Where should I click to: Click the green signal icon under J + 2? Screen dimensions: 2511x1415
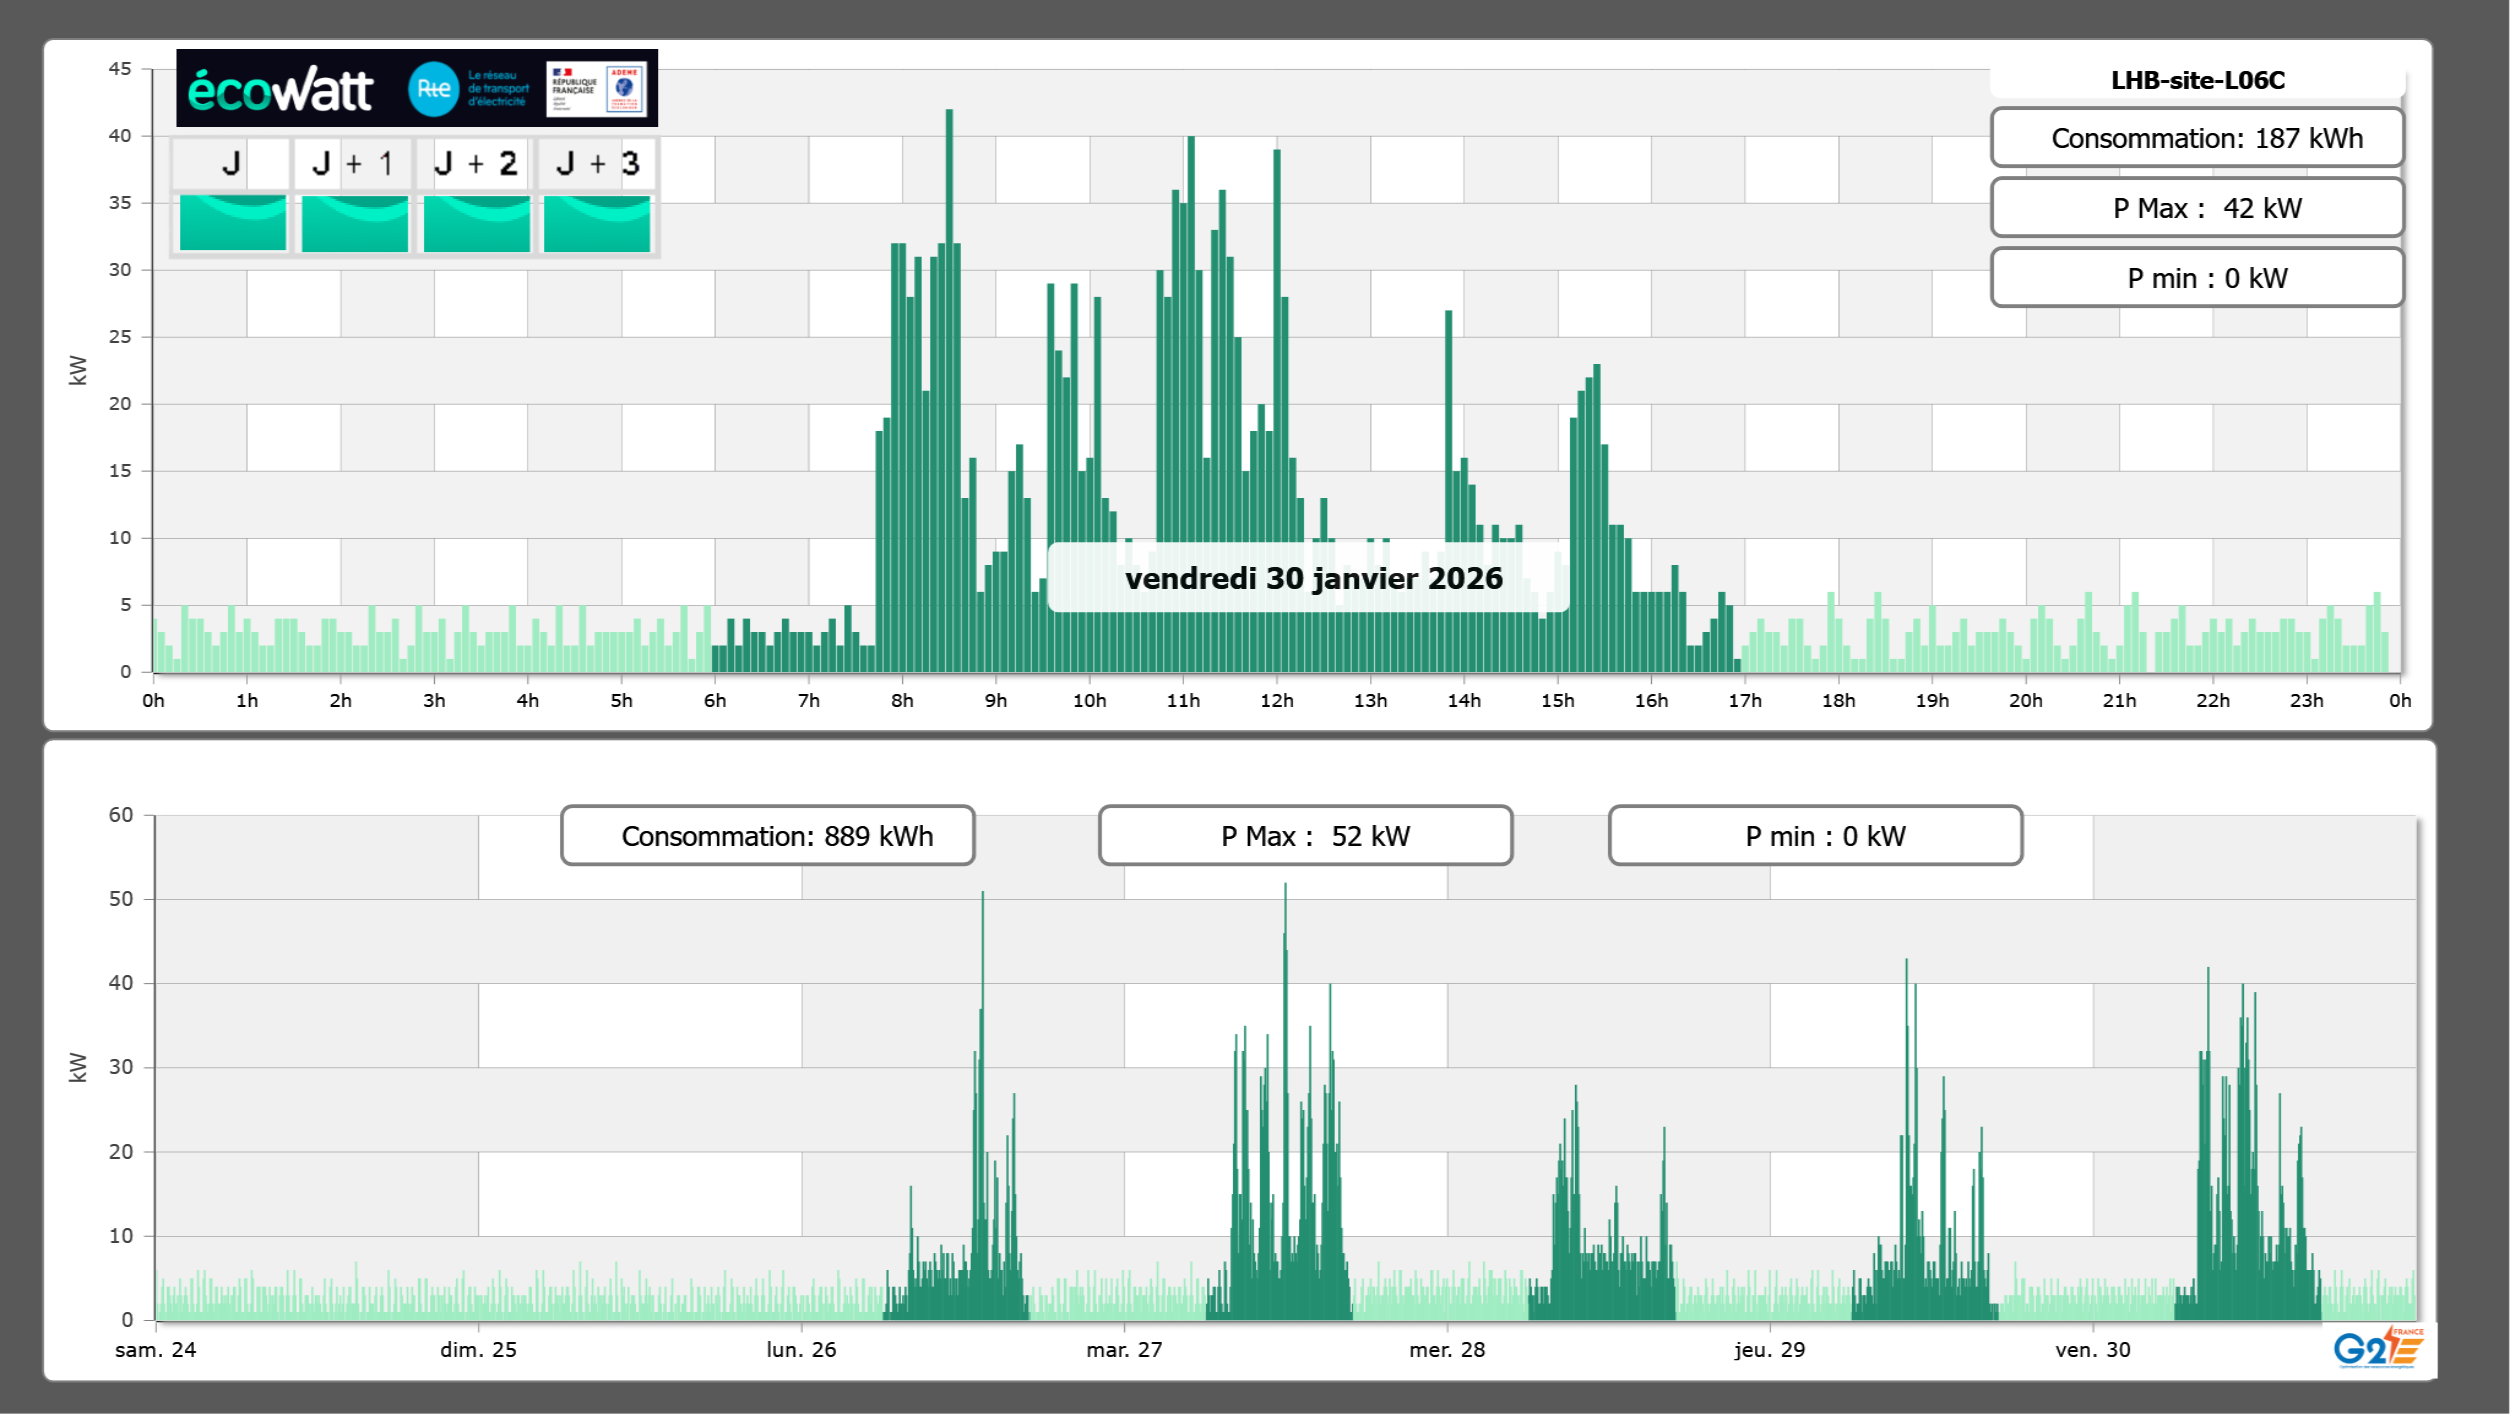(477, 223)
